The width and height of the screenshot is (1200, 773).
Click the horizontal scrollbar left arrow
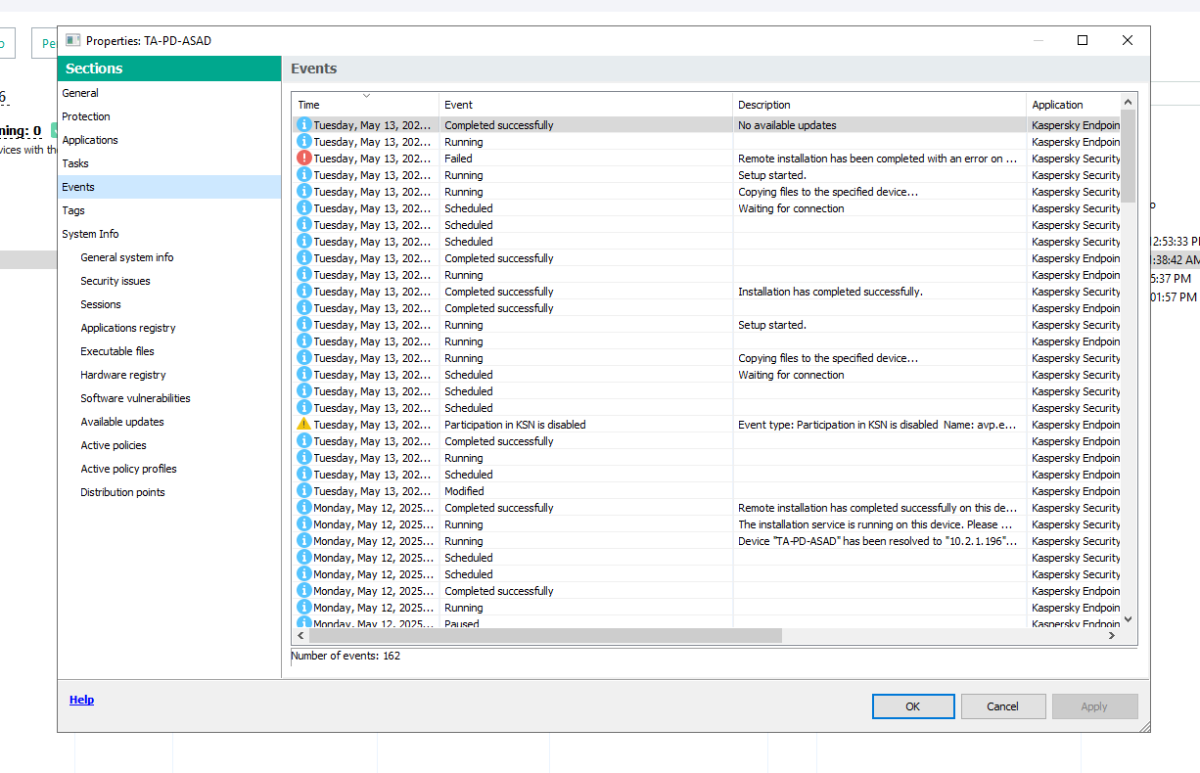300,635
